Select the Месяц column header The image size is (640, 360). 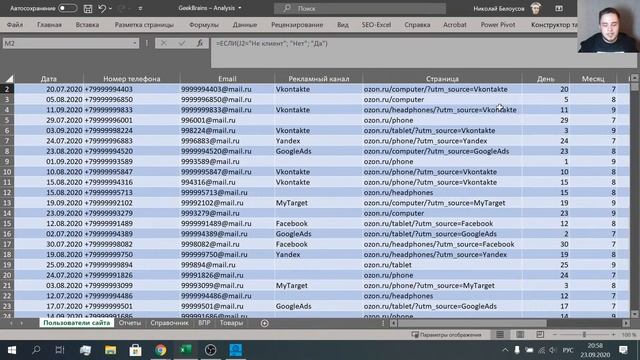coord(593,79)
